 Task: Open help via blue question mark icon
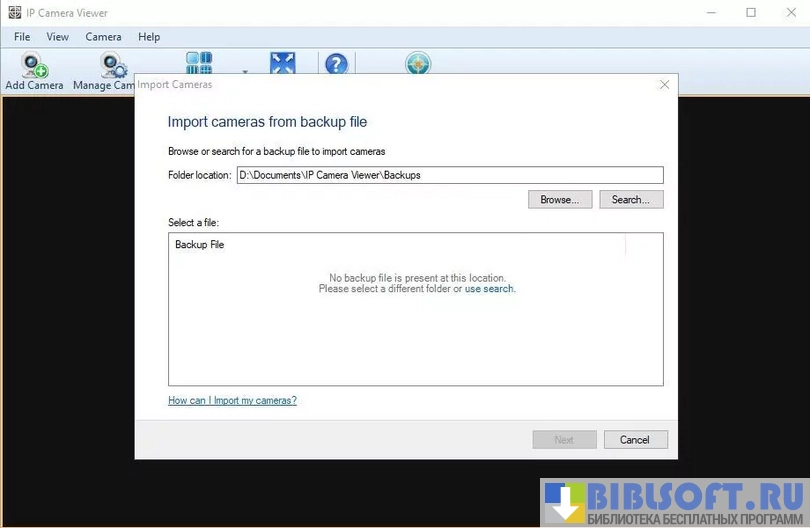337,64
